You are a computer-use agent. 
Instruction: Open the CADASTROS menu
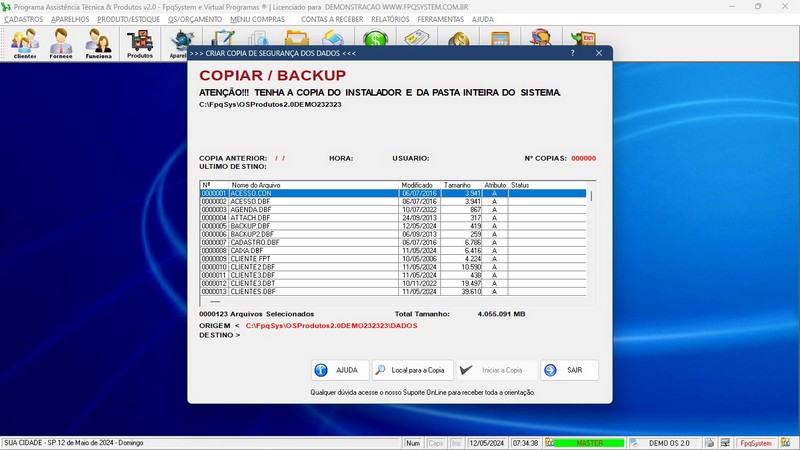[23, 19]
